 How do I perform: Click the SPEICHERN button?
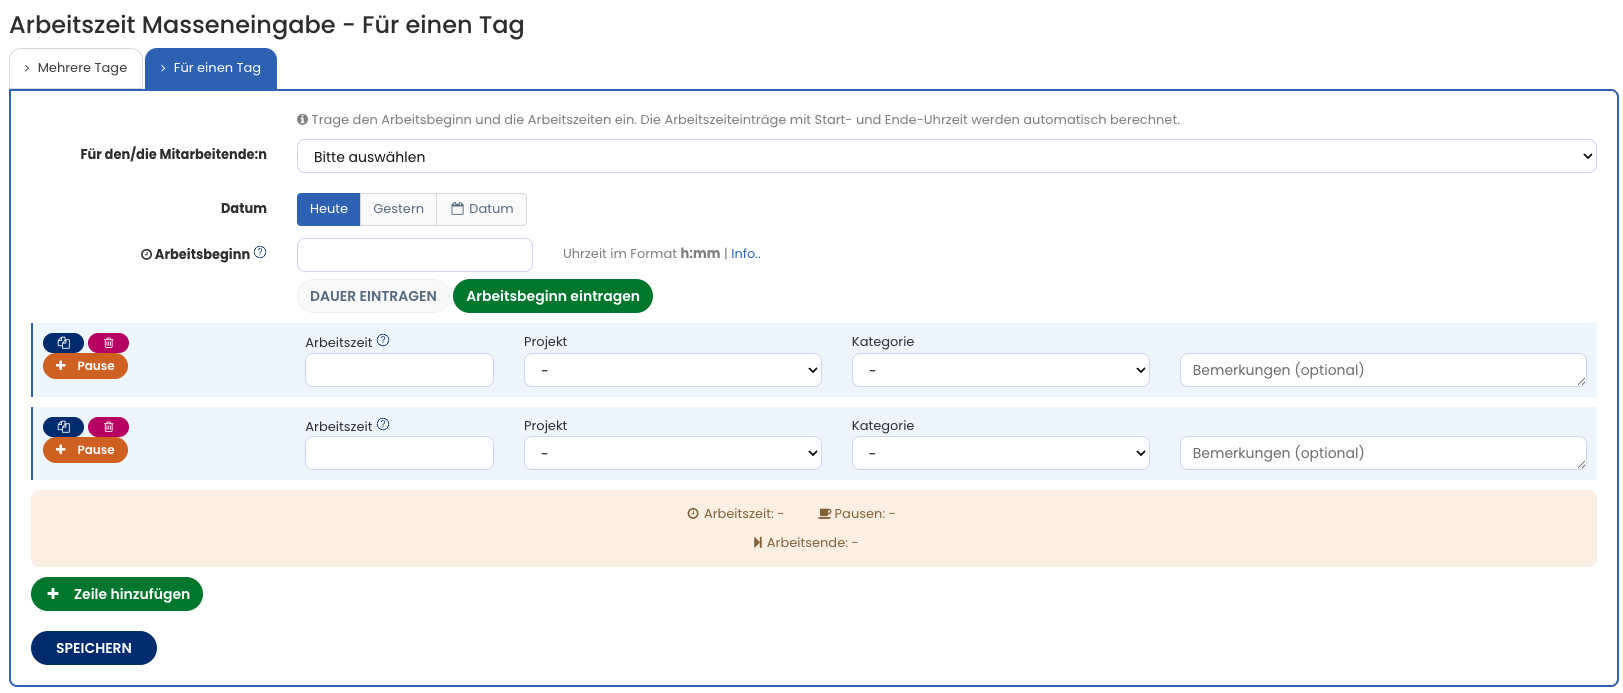[x=94, y=648]
